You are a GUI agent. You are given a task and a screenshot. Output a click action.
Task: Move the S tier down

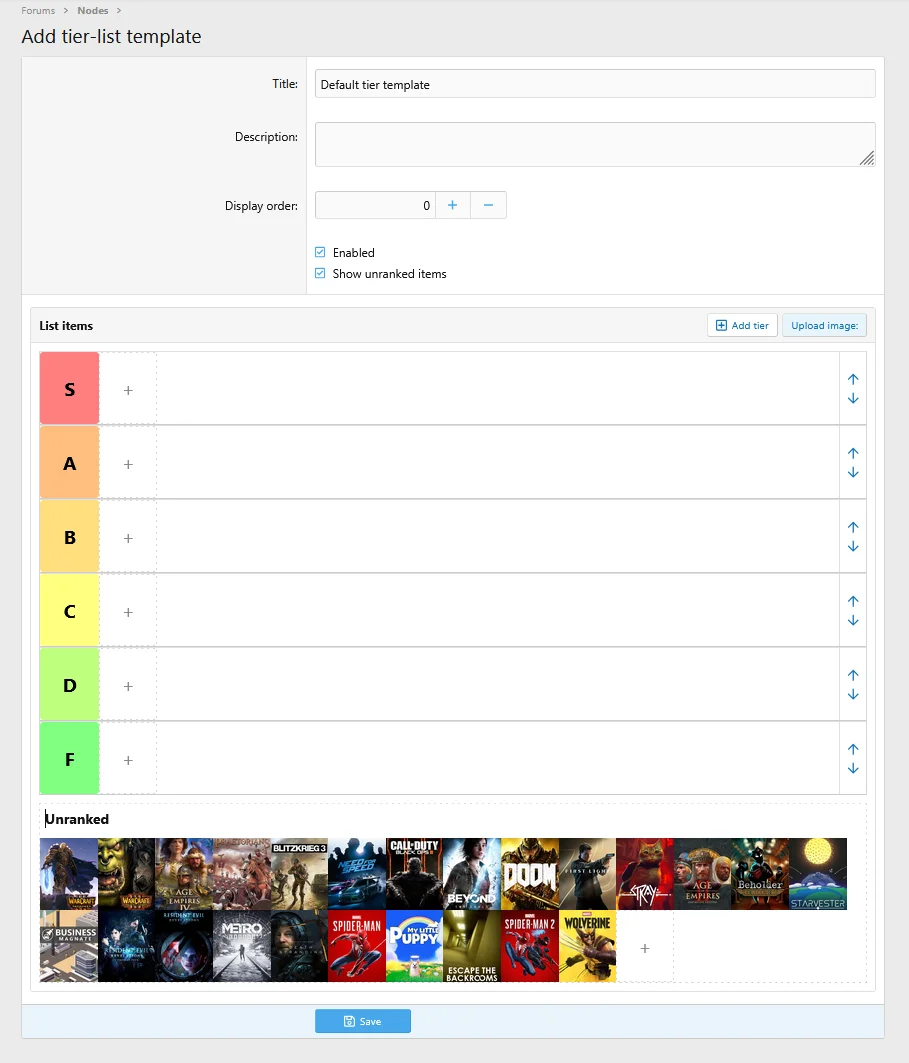pyautogui.click(x=853, y=399)
